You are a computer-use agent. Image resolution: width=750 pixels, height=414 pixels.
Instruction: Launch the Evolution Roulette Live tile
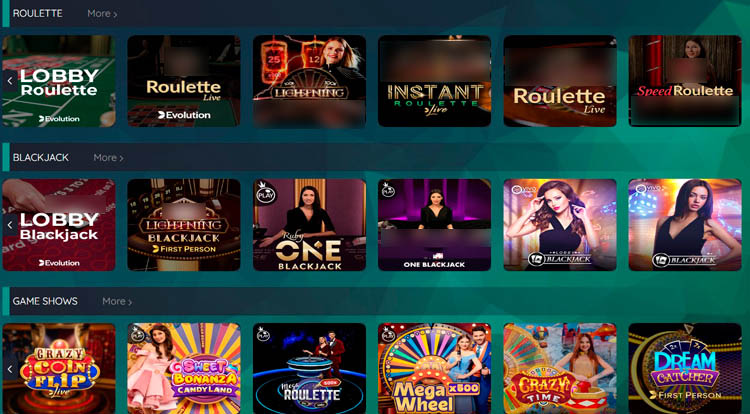184,81
